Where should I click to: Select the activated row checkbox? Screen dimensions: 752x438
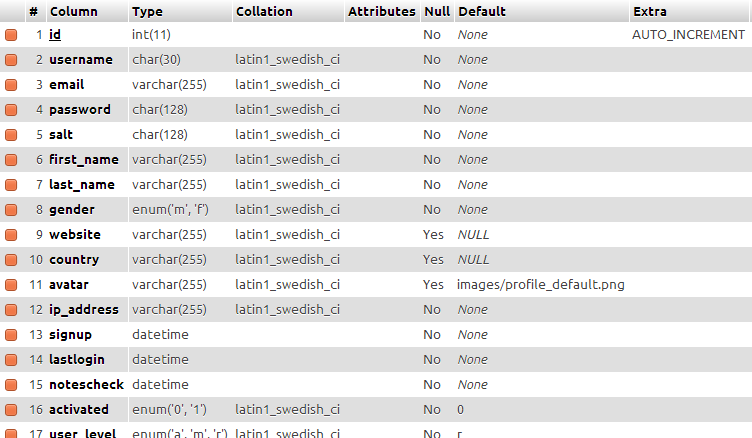coord(11,410)
